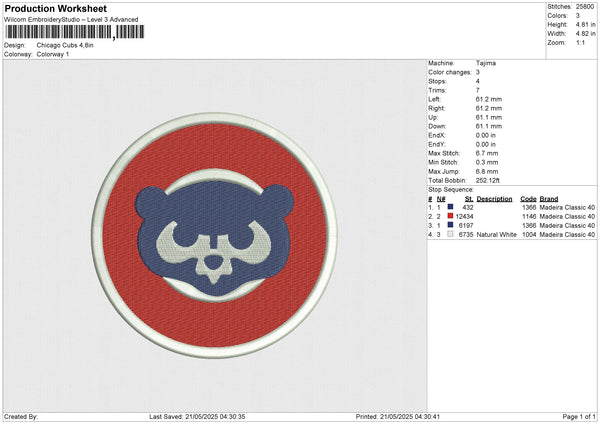Click the "Stop Sequence:" heading

(451, 190)
